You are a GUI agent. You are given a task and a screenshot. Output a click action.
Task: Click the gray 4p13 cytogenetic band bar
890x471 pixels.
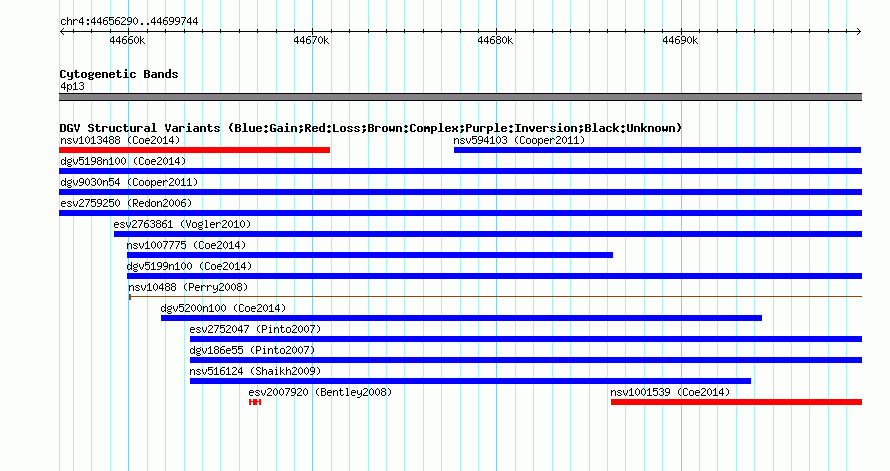[460, 97]
